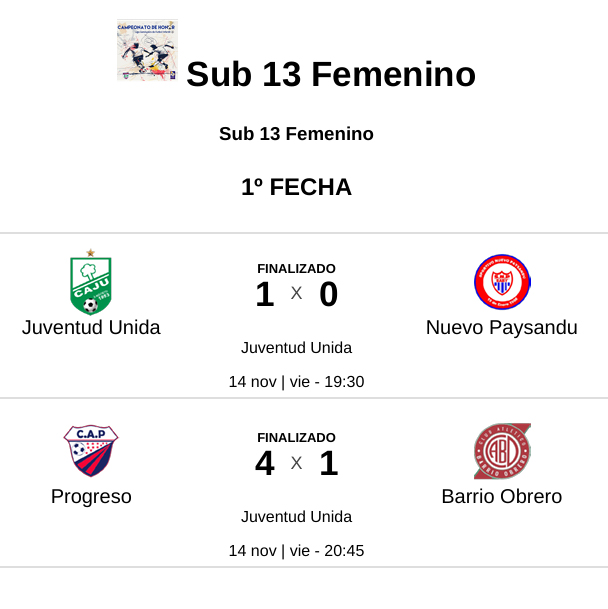608x609 pixels.
Task: Open the Juventud Unida team name link
Action: click(91, 327)
